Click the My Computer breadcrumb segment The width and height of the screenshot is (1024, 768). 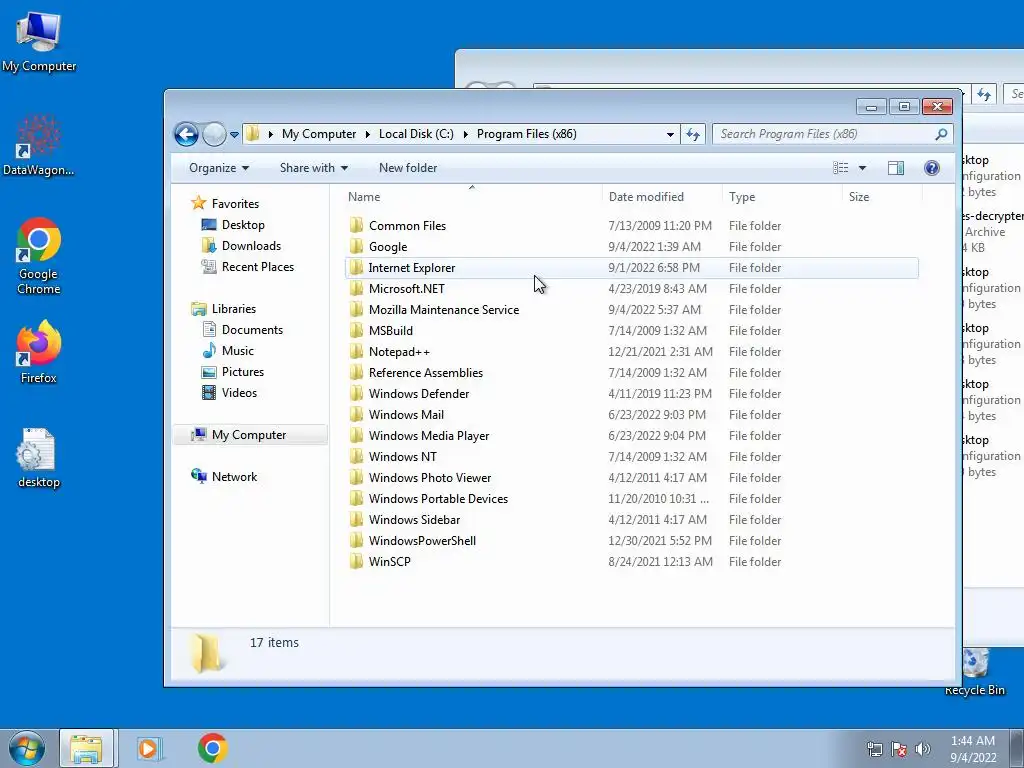(319, 134)
